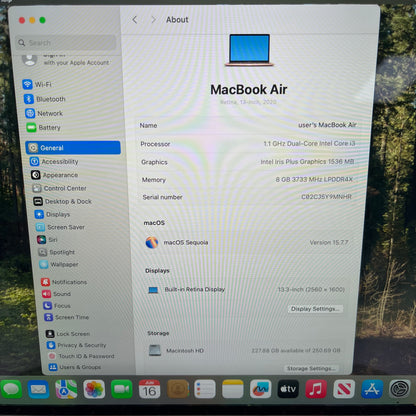Open Battery settings in sidebar
The height and width of the screenshot is (416, 416).
point(44,127)
